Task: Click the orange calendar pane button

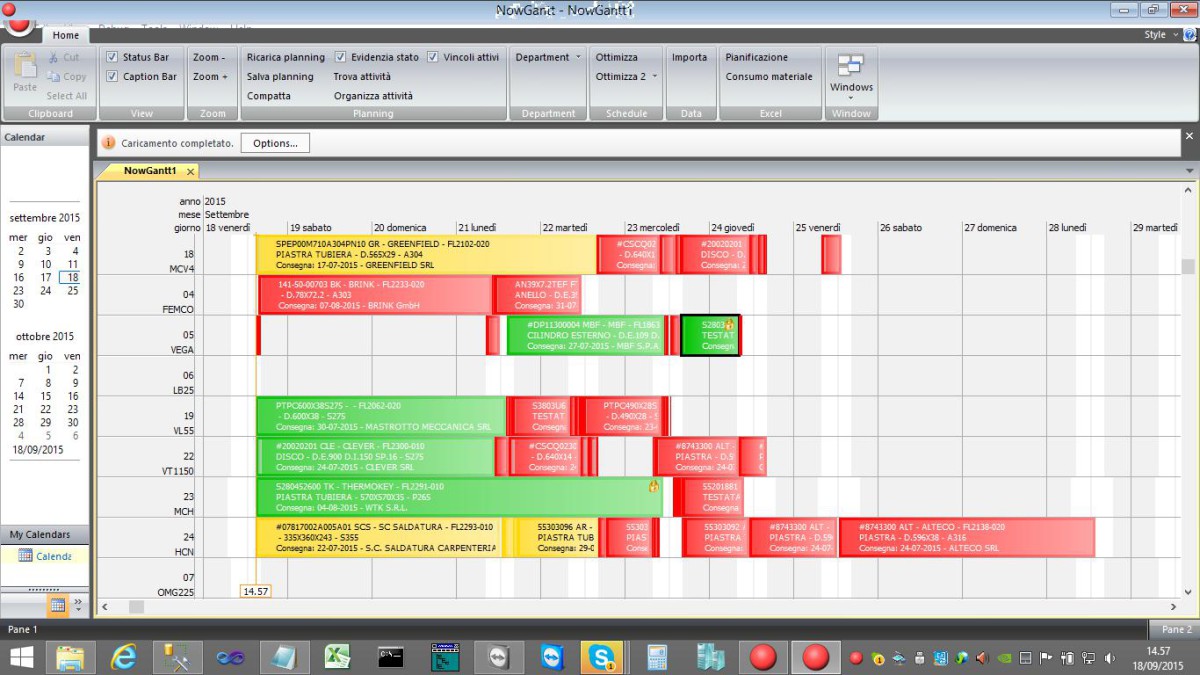Action: pos(59,606)
